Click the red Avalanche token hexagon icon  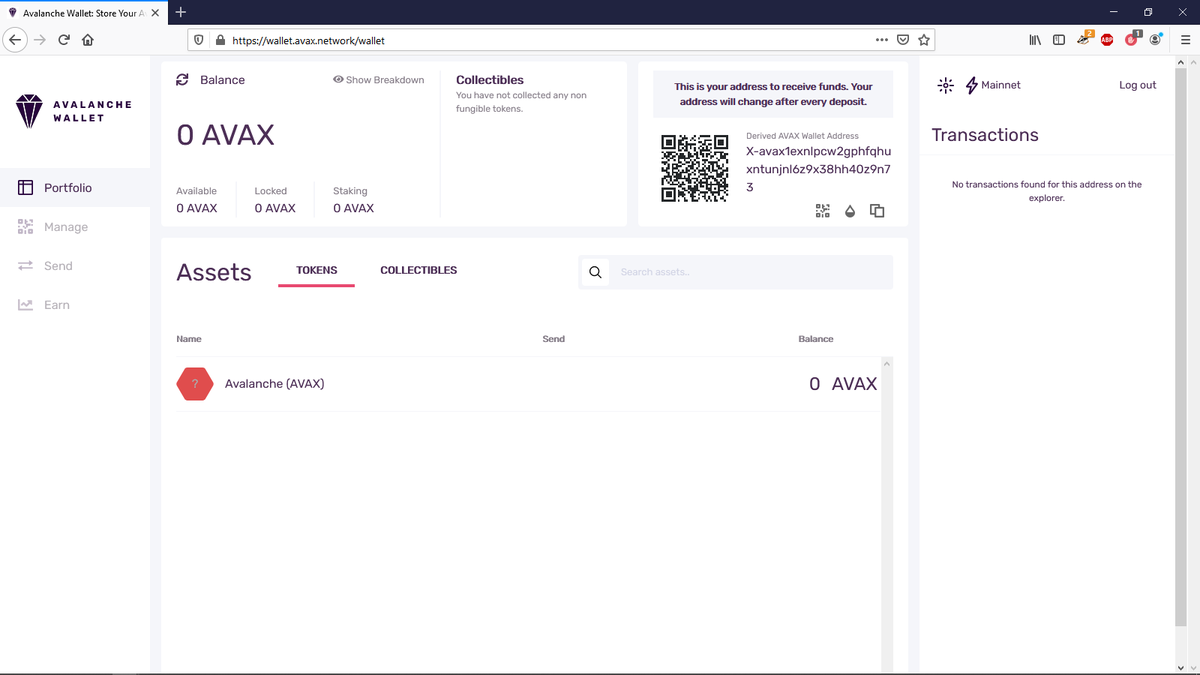click(x=195, y=384)
